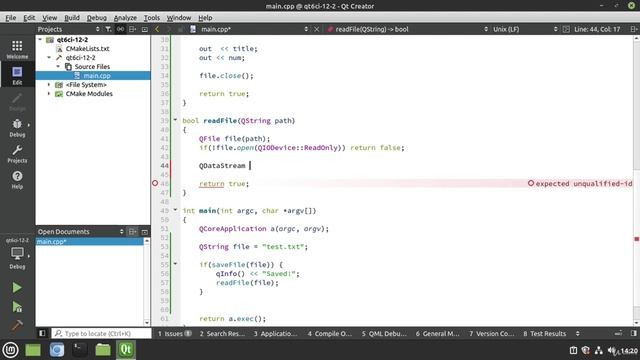Open the Window menu
The width and height of the screenshot is (640, 360).
(x=179, y=18)
